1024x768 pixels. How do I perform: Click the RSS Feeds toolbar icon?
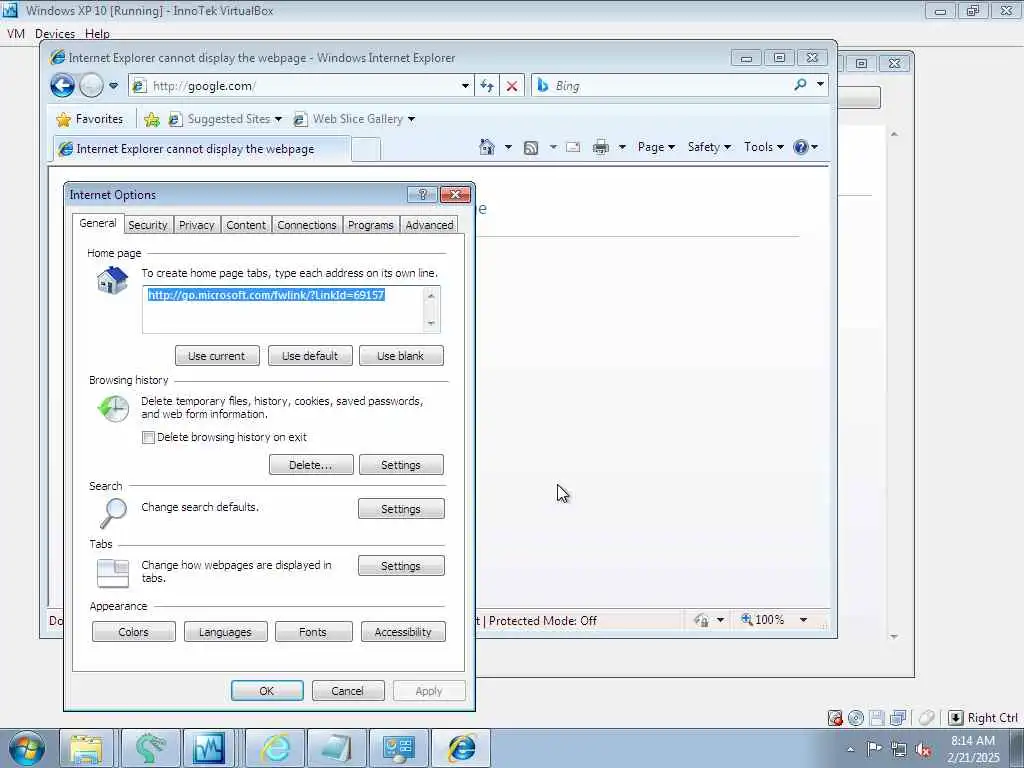point(531,148)
